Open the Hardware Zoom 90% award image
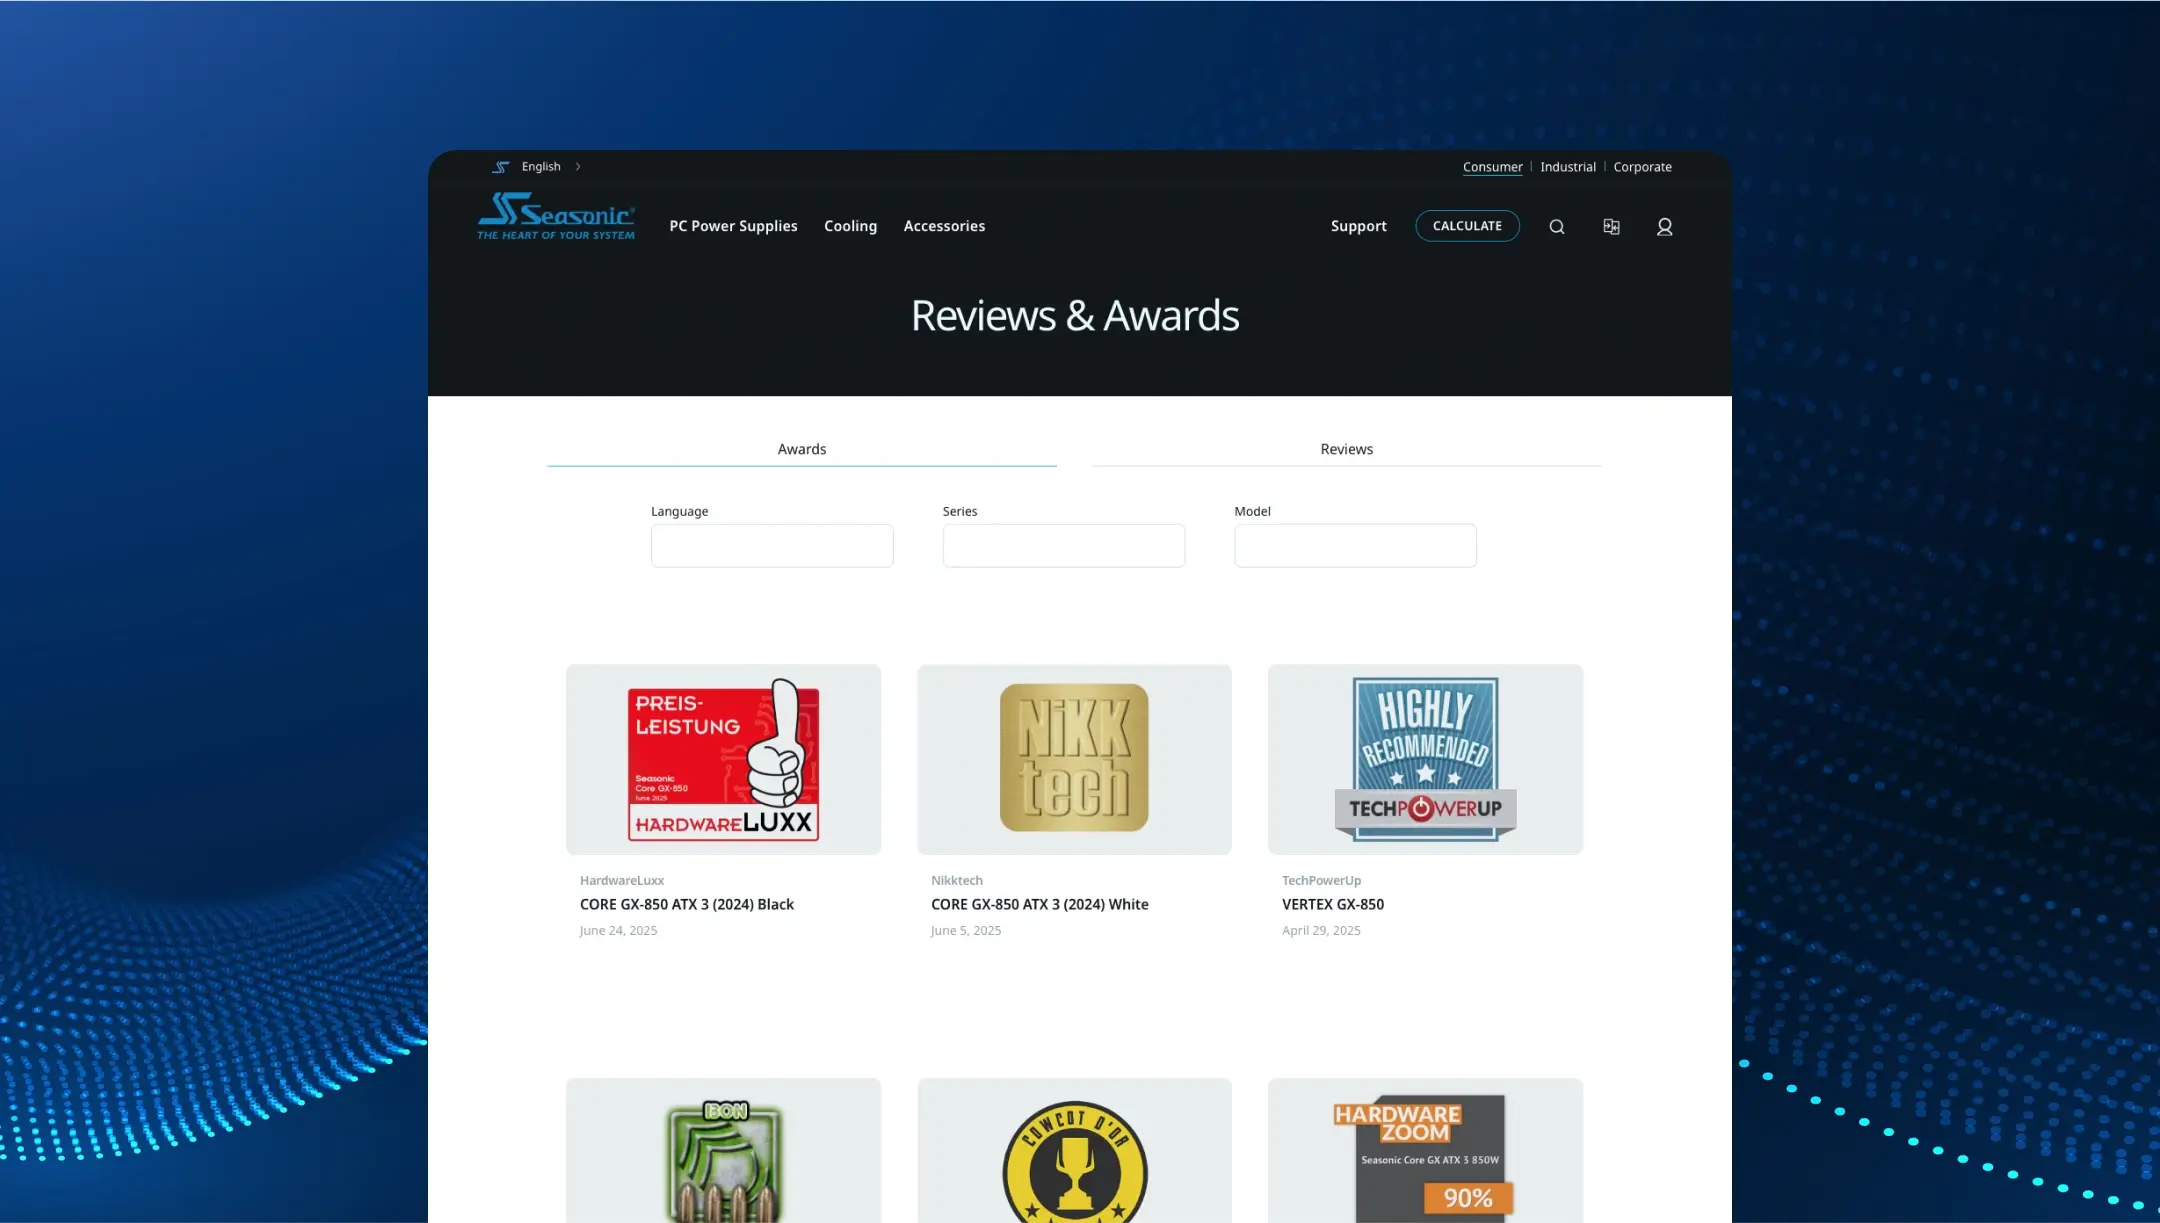 1425,1150
